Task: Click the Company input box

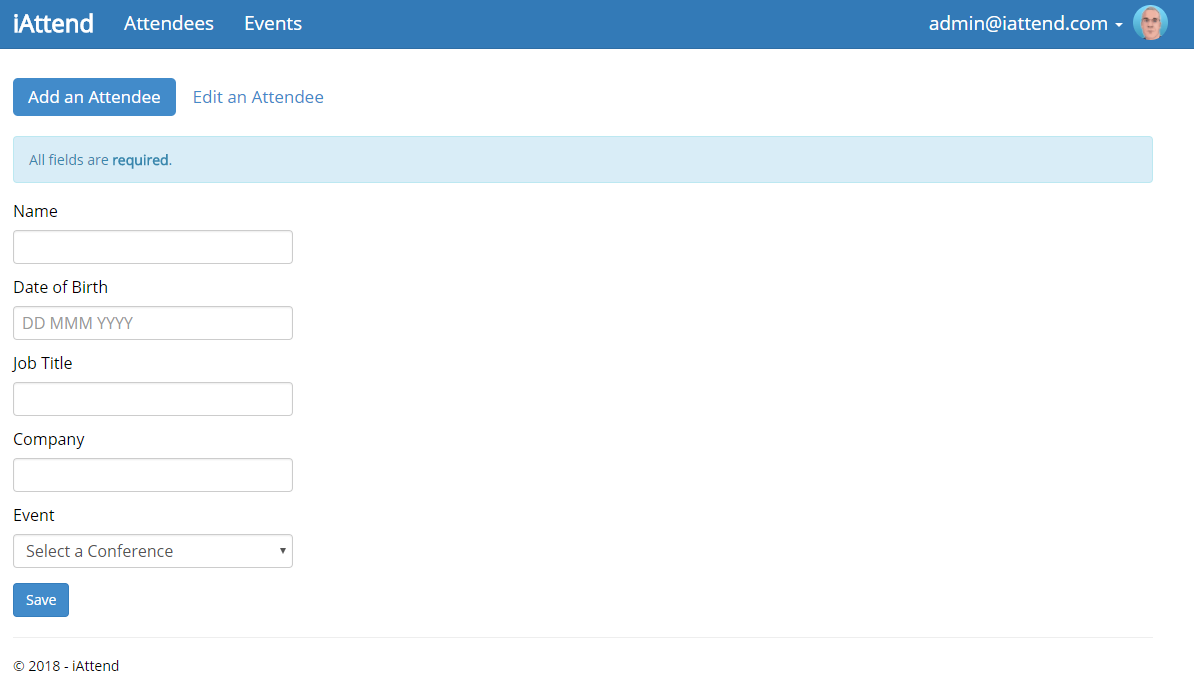Action: 152,474
